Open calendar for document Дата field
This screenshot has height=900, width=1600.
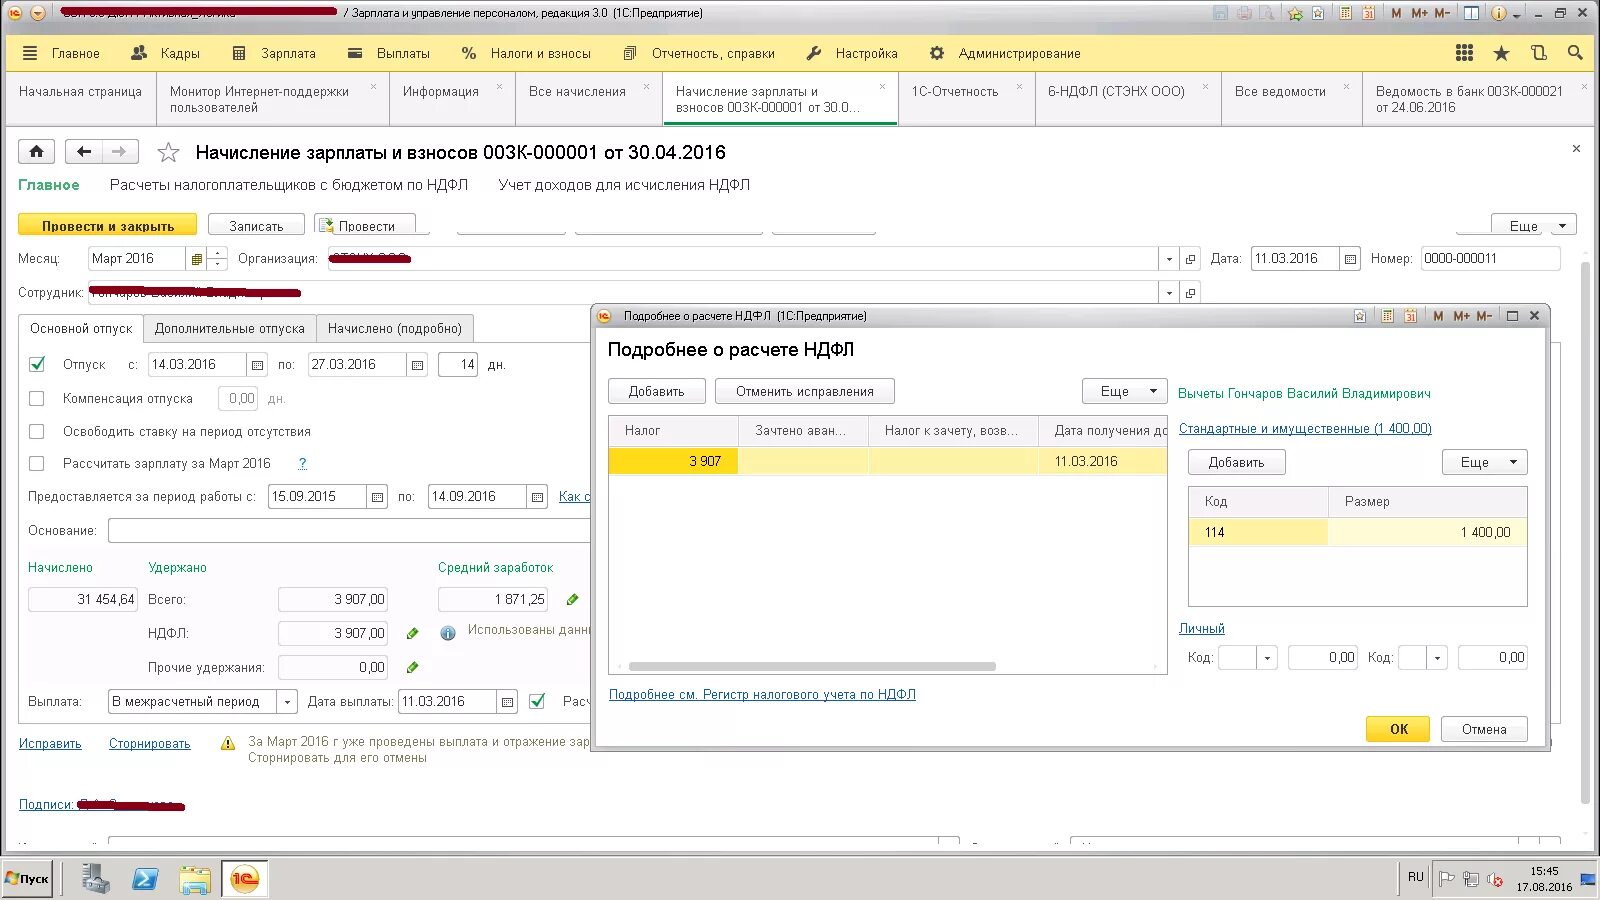1350,259
